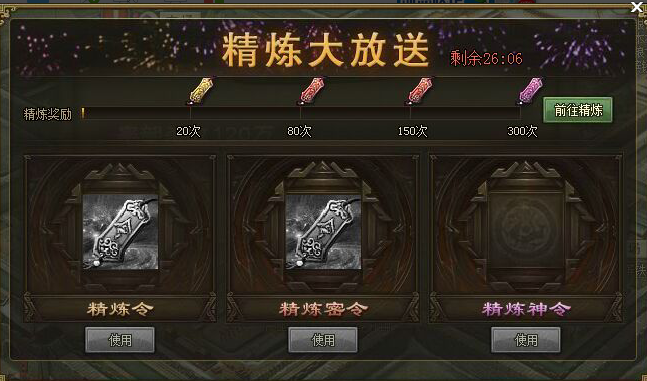Image resolution: width=647 pixels, height=381 pixels.
Task: Click the 300次 milestone label
Action: click(x=522, y=131)
